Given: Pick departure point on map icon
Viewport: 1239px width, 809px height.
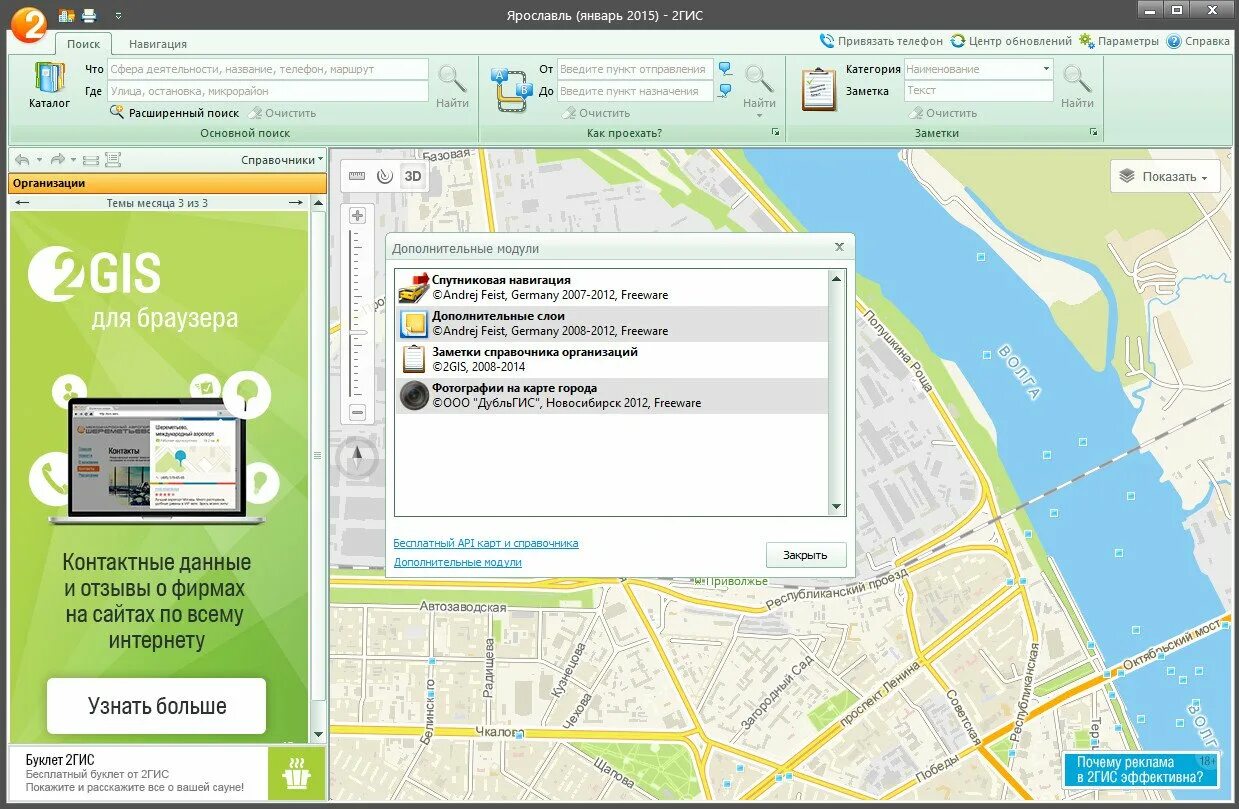Looking at the screenshot, I should [x=725, y=69].
